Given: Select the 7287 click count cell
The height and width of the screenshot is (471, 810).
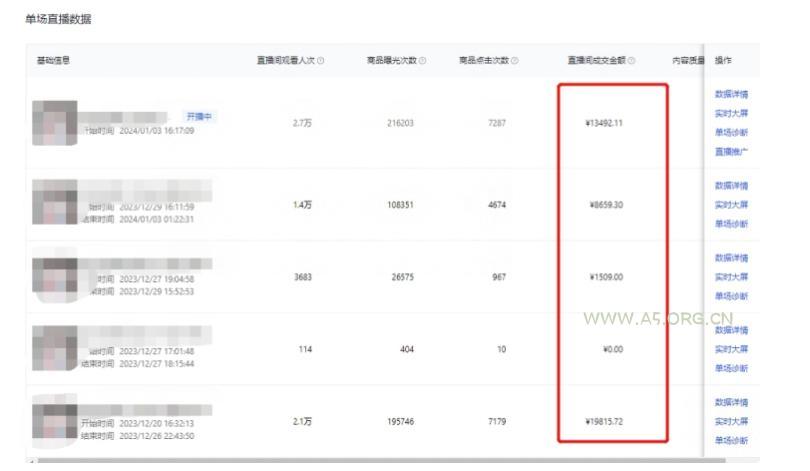Looking at the screenshot, I should point(497,123).
